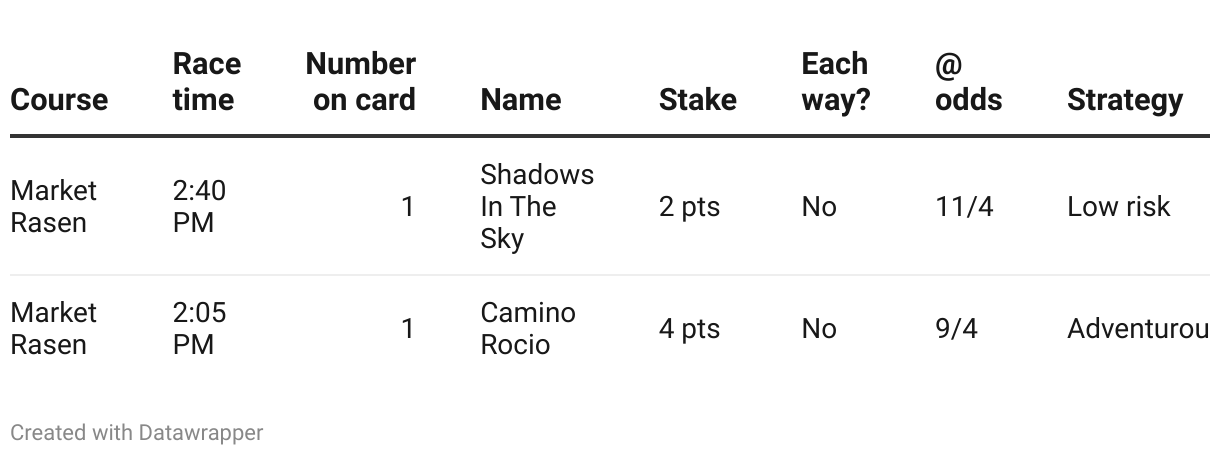Select the Camino Rocio name cell

point(527,329)
